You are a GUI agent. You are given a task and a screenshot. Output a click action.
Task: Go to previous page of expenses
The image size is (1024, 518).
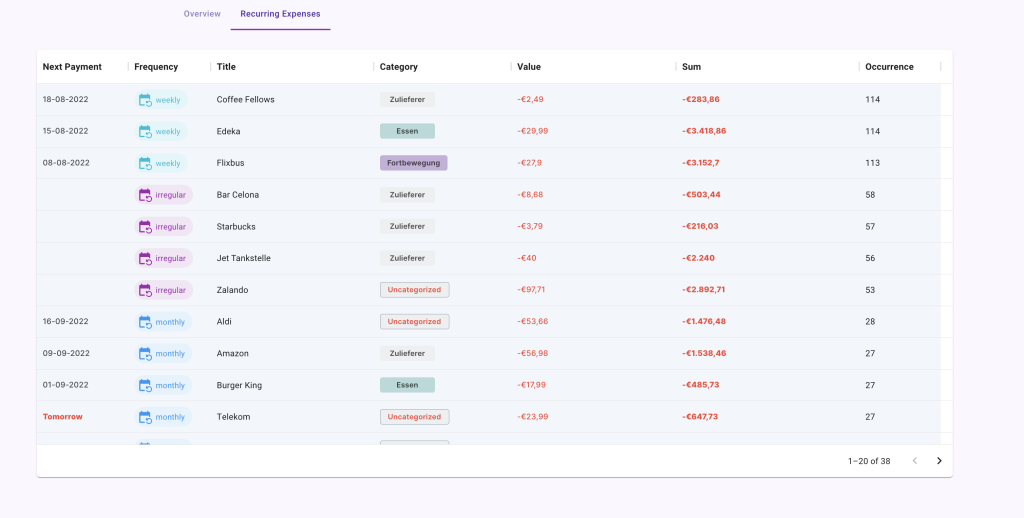point(914,461)
